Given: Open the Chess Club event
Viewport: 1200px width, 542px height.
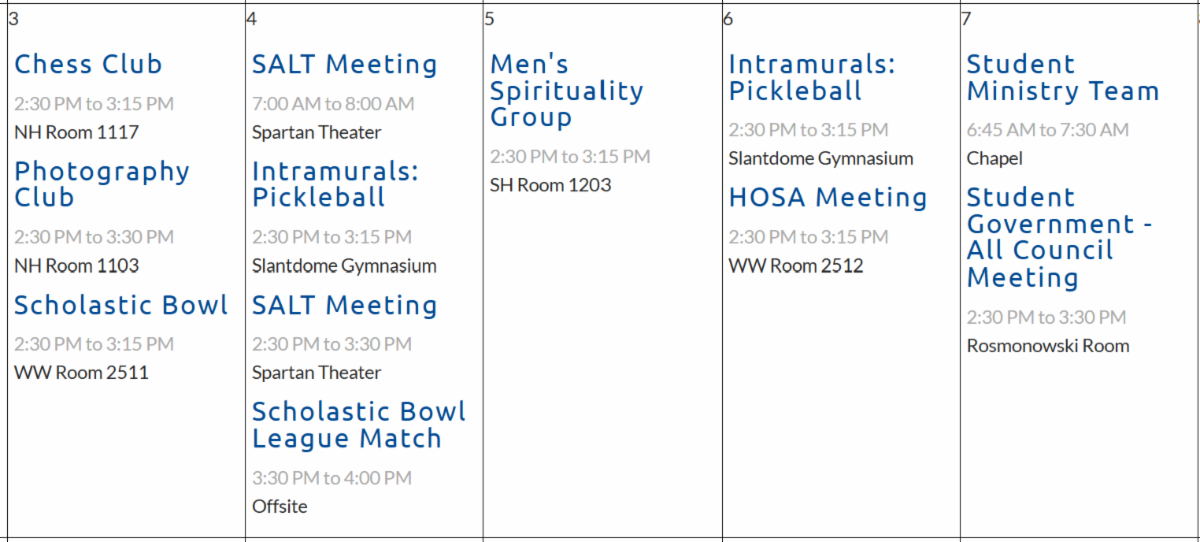Looking at the screenshot, I should pyautogui.click(x=88, y=65).
